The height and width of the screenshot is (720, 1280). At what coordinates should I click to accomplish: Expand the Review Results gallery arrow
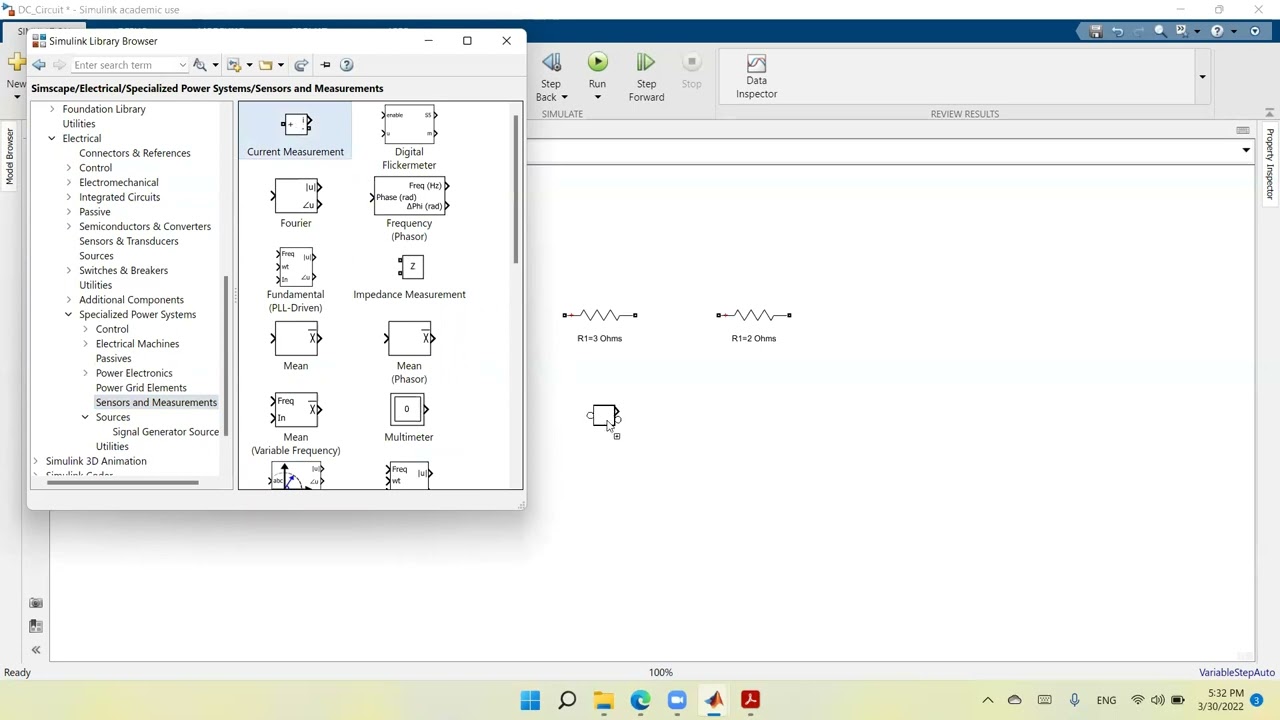(1202, 77)
